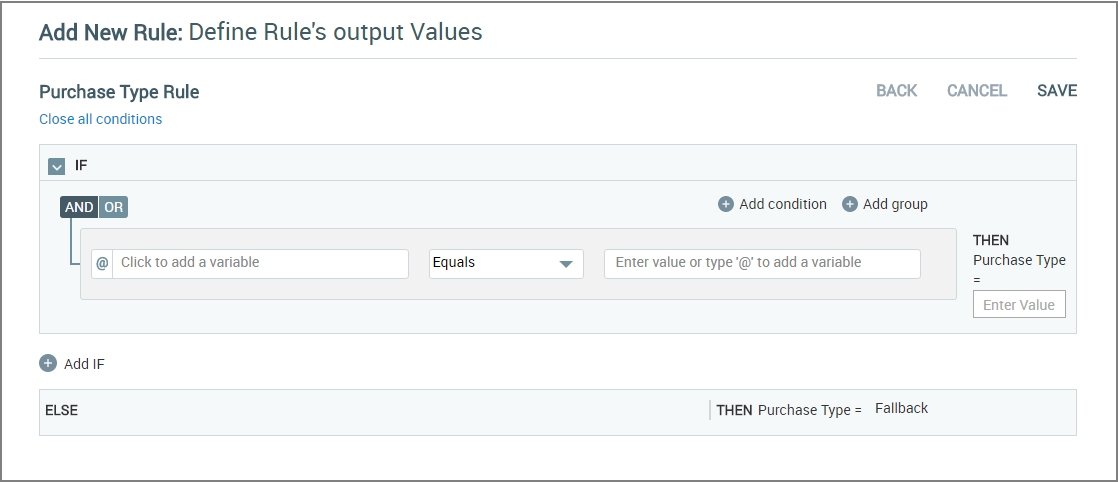Click CANCEL to discard the rule
1118x482 pixels.
[x=977, y=91]
